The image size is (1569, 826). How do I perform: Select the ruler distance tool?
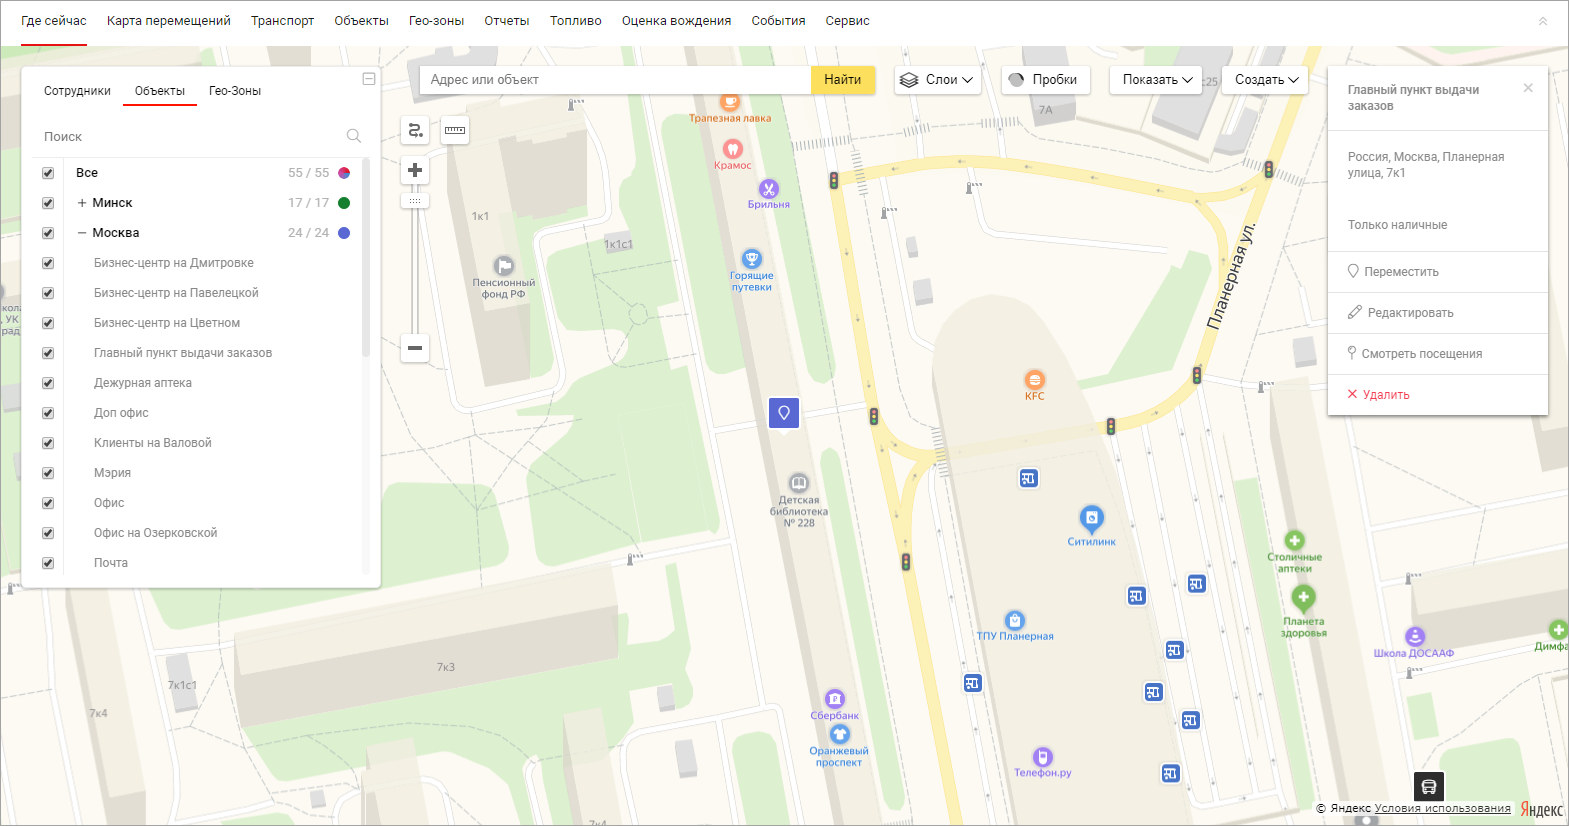(x=455, y=130)
